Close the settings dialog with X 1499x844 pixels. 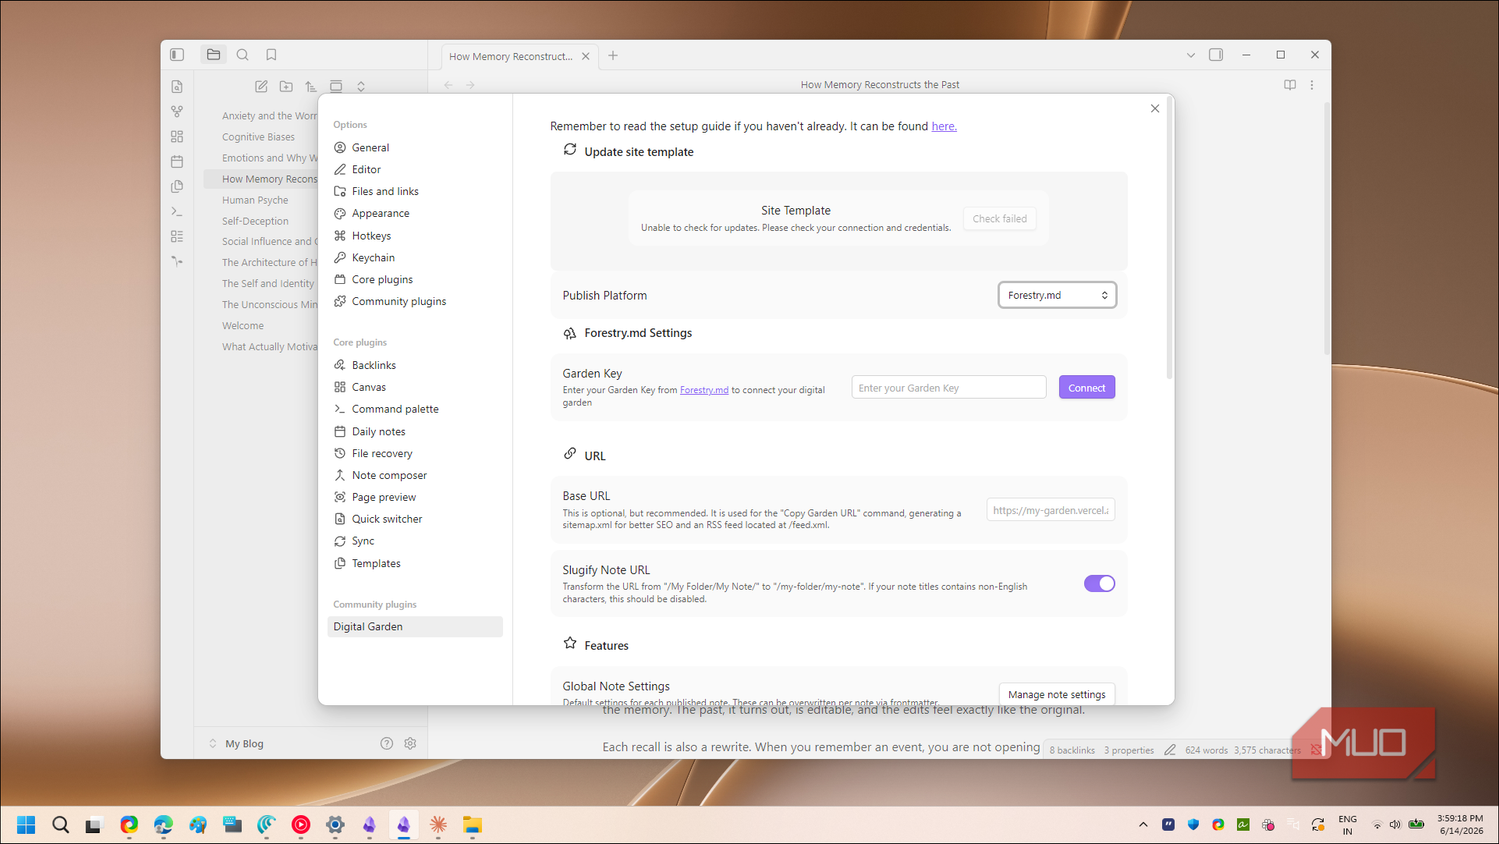[x=1155, y=108]
